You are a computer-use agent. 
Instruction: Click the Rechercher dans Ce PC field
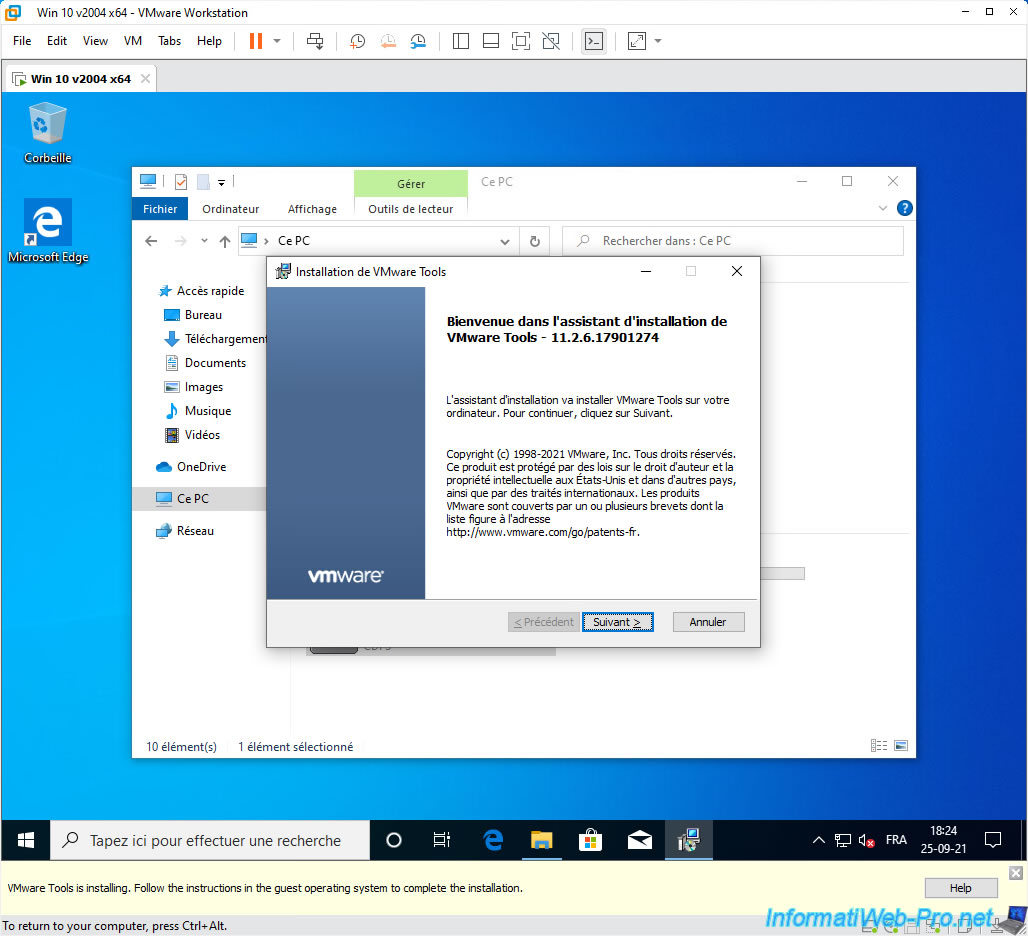[x=733, y=241]
